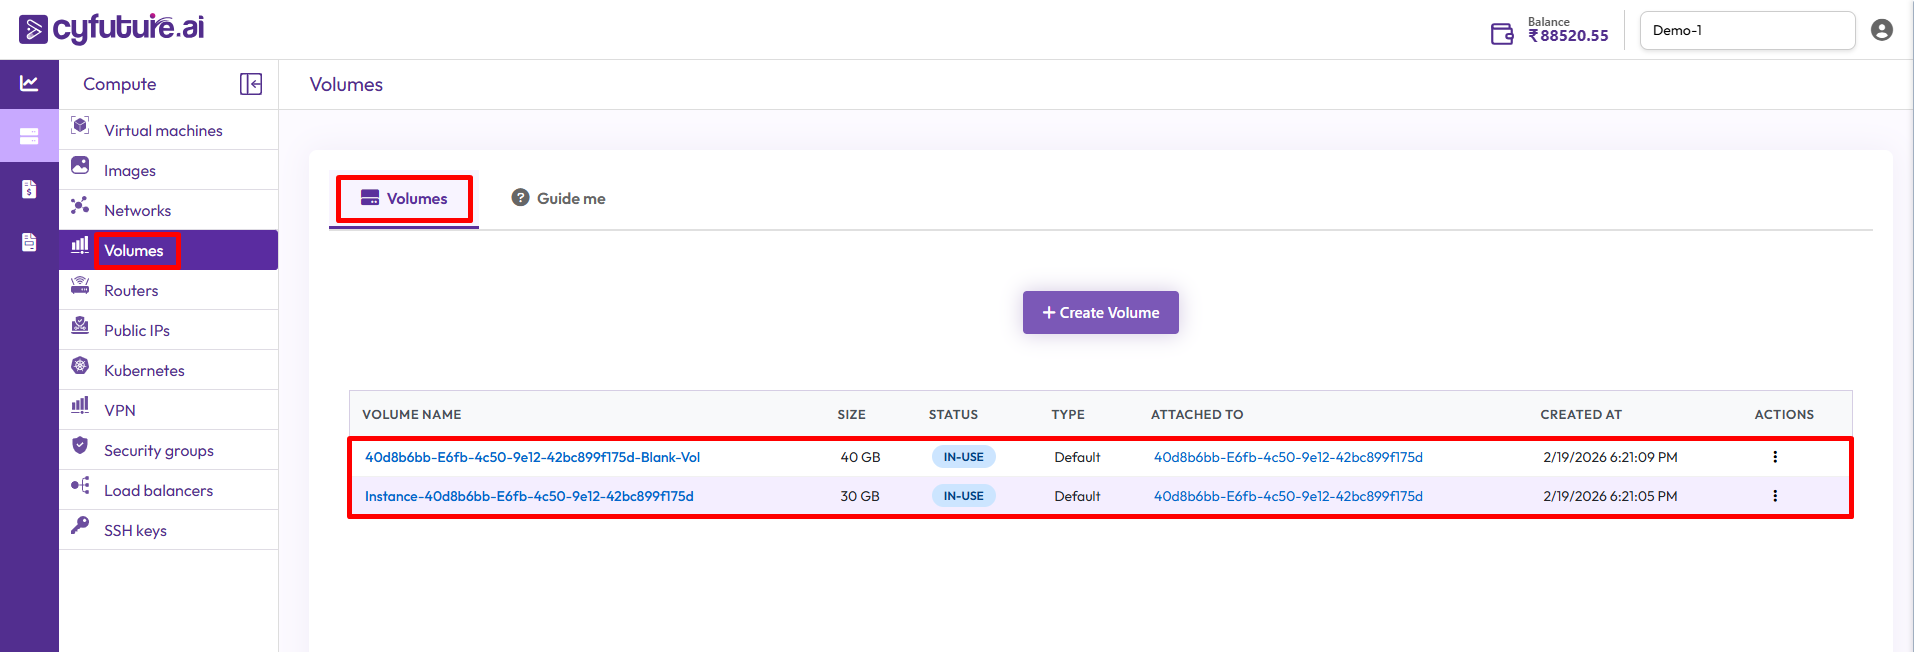The height and width of the screenshot is (652, 1914).
Task: Go to Virtual machines in sidebar
Action: coord(163,131)
